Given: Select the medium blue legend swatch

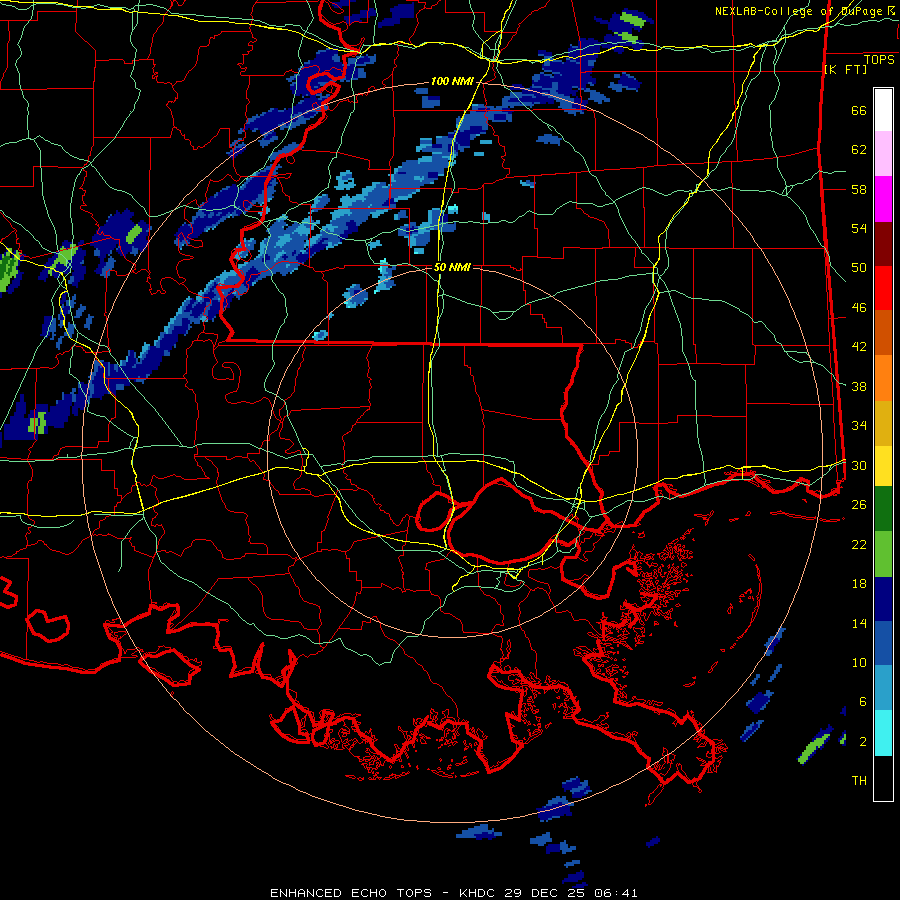Looking at the screenshot, I should coord(883,643).
